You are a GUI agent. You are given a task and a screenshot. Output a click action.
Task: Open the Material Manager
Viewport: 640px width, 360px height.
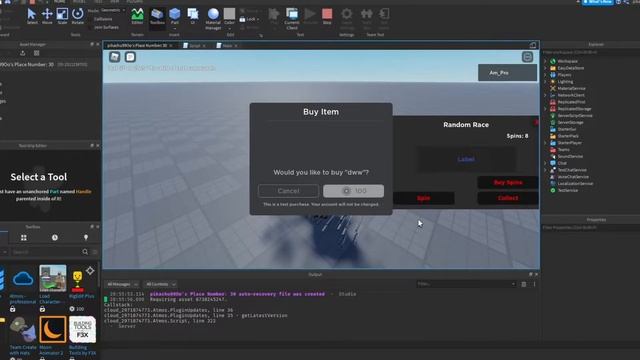(213, 18)
